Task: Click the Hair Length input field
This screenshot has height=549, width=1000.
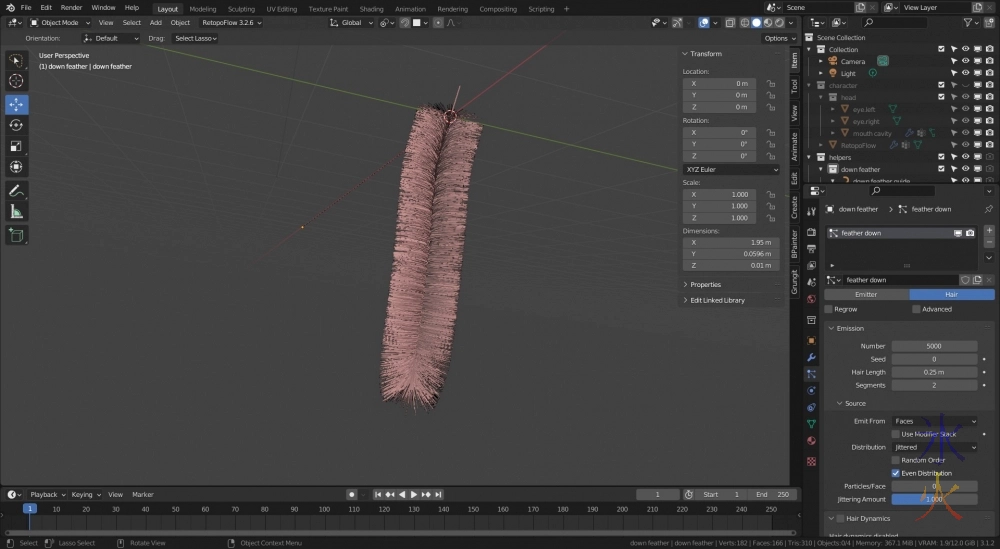Action: tap(935, 372)
